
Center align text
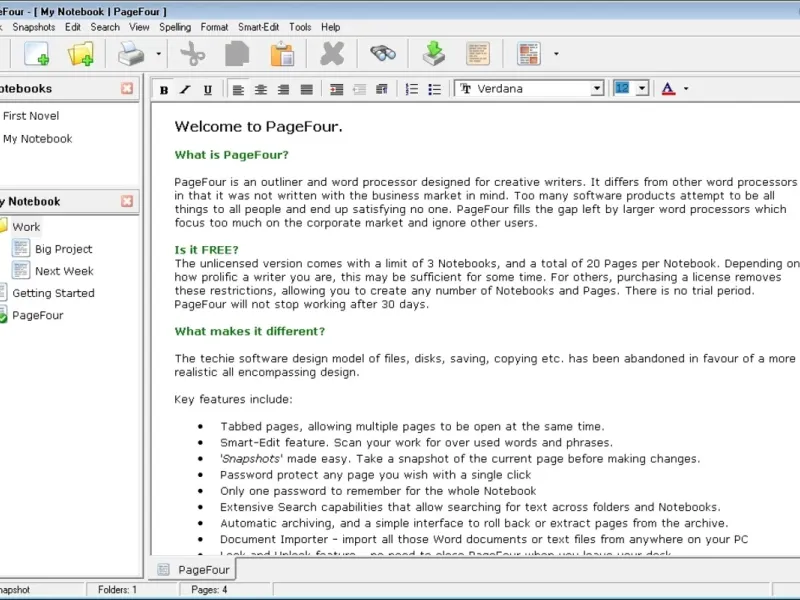(x=261, y=90)
